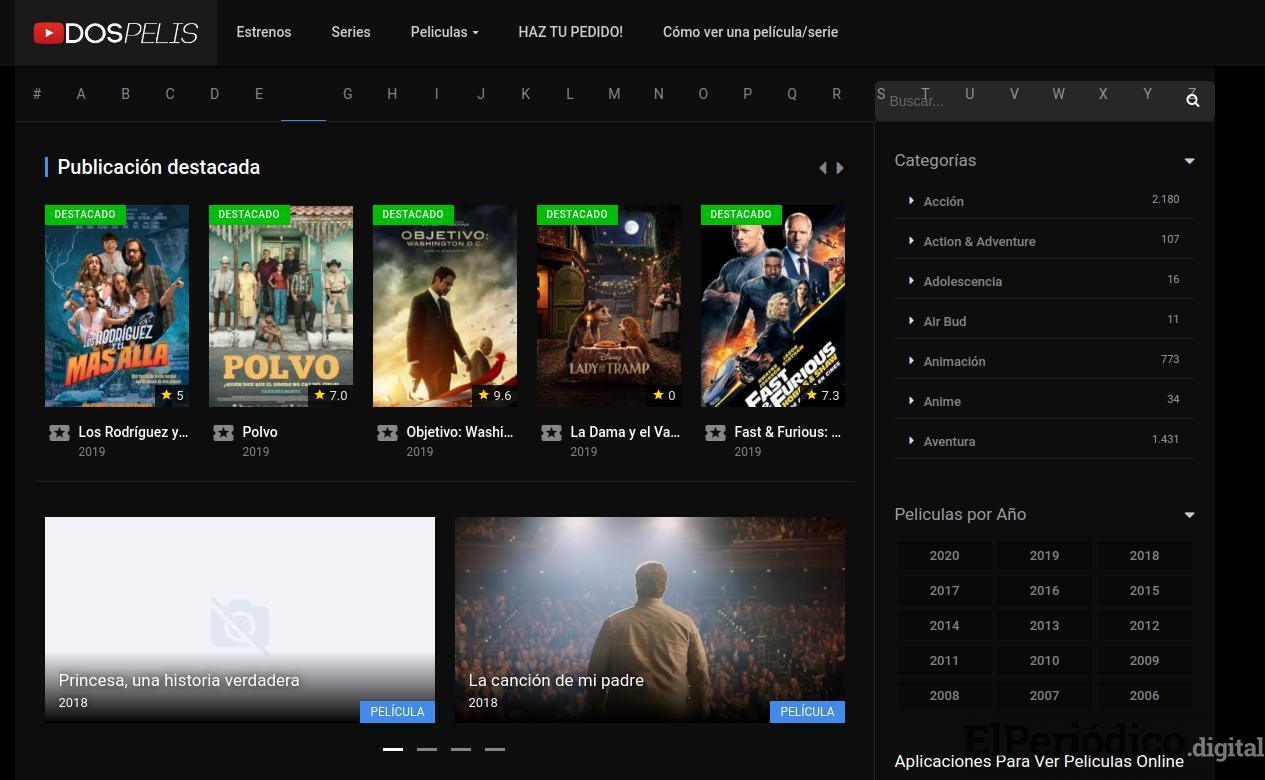1265x780 pixels.
Task: Open the Objetivo: Washington D.C. poster
Action: pyautogui.click(x=445, y=306)
